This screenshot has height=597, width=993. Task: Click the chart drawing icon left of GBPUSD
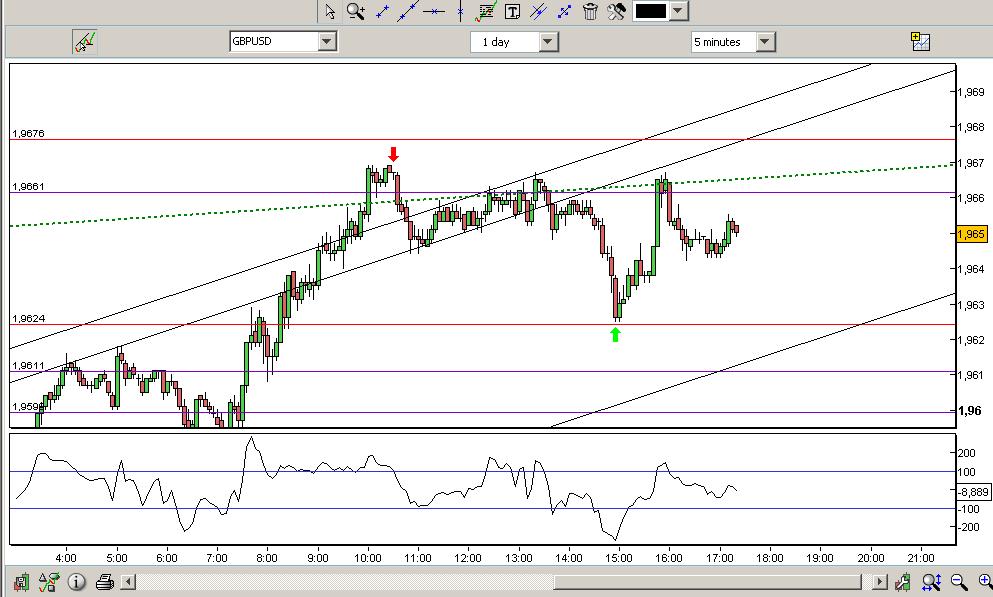[x=84, y=42]
